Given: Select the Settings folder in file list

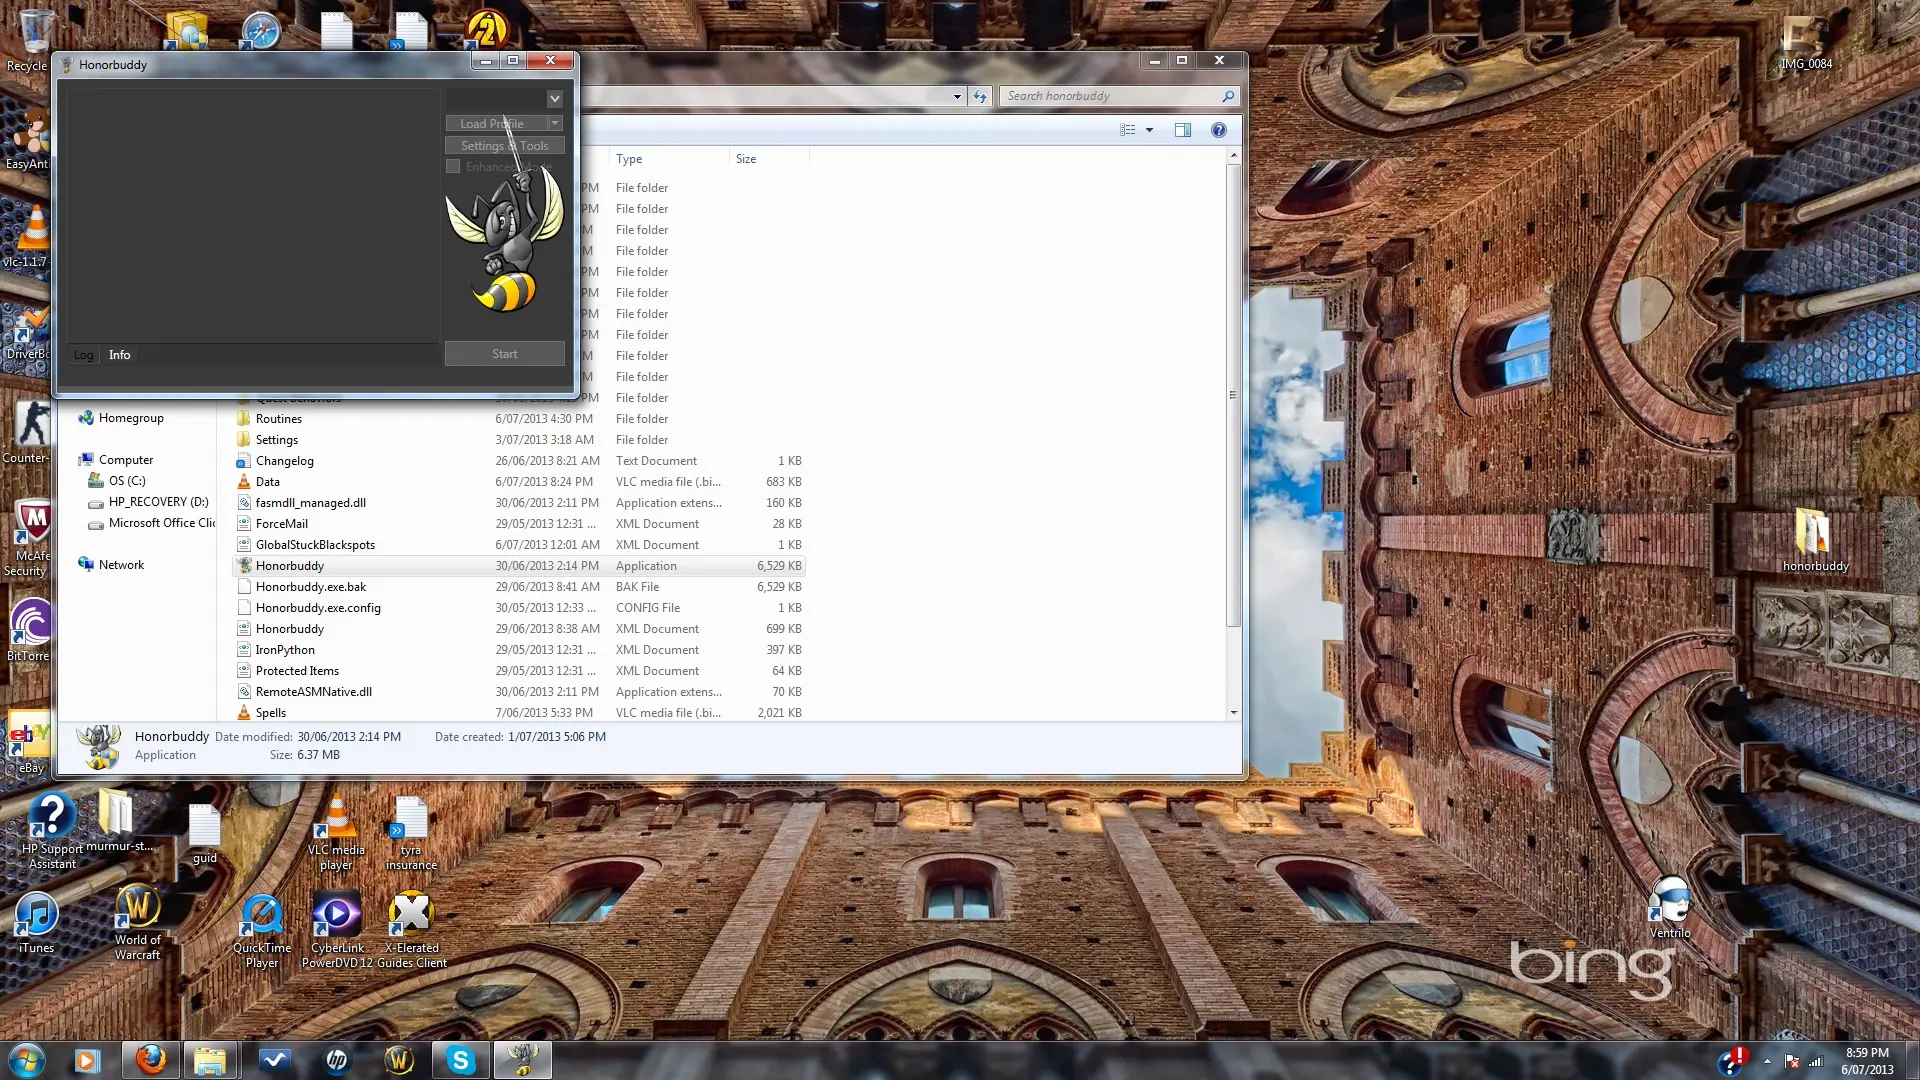Looking at the screenshot, I should (x=518, y=440).
